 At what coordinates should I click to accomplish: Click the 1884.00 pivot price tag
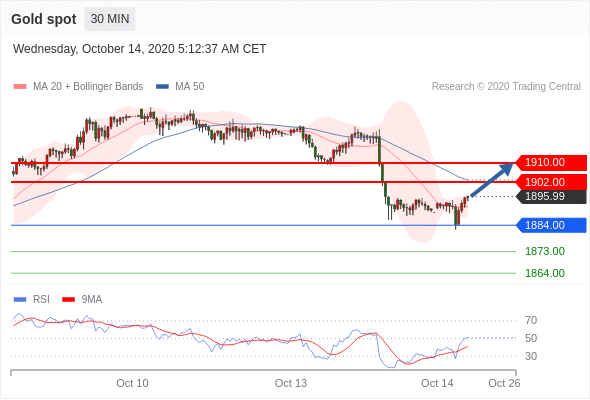pyautogui.click(x=551, y=225)
